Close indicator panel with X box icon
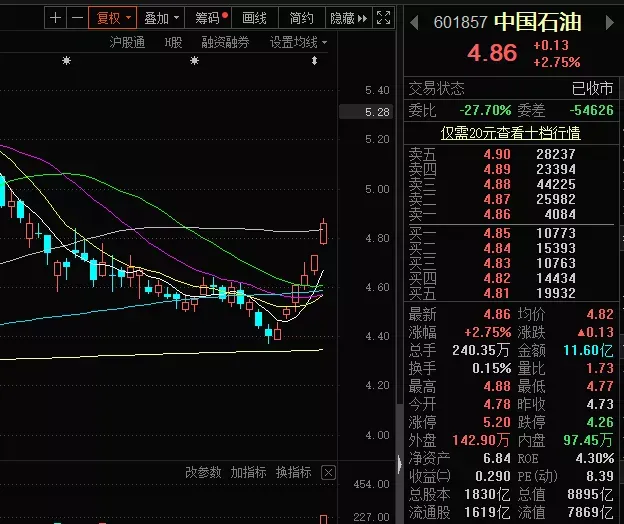624x524 pixels. click(327, 472)
